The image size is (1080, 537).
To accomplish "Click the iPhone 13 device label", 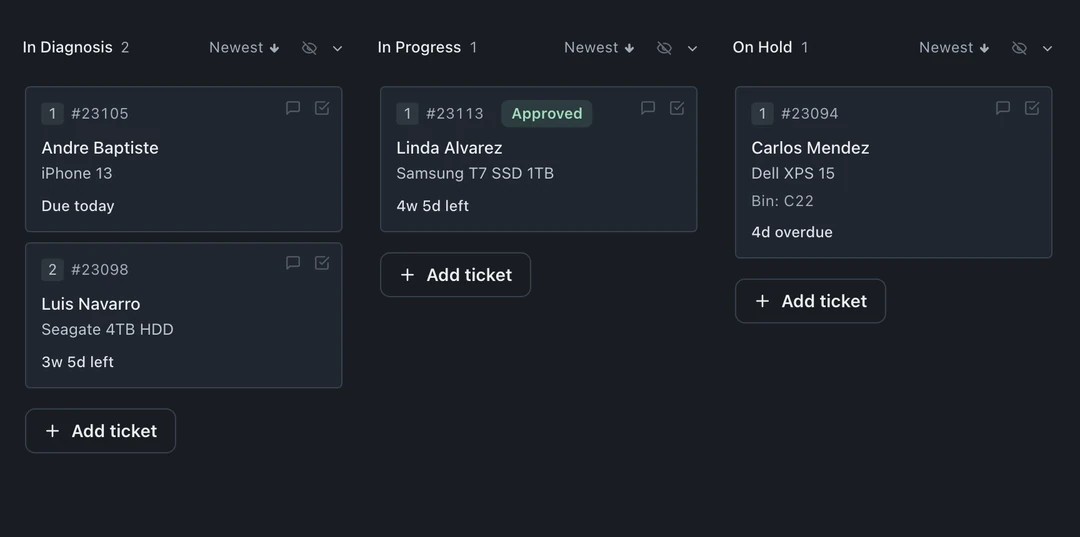I will [76, 173].
